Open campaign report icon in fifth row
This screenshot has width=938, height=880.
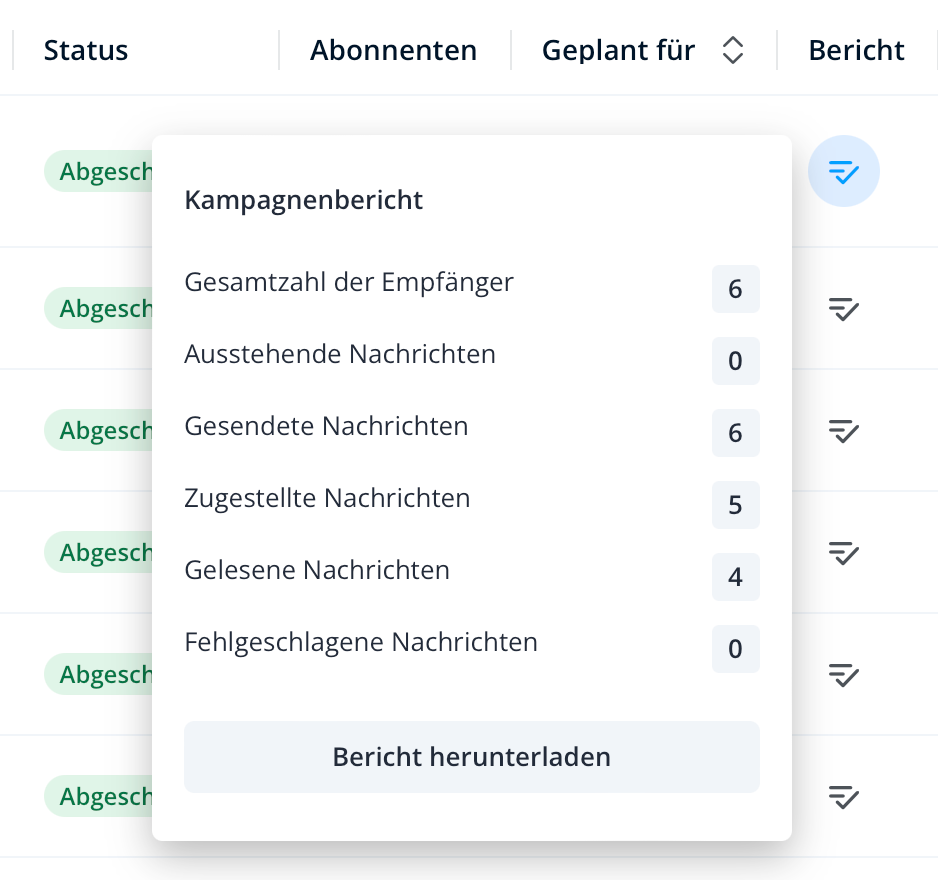tap(844, 675)
